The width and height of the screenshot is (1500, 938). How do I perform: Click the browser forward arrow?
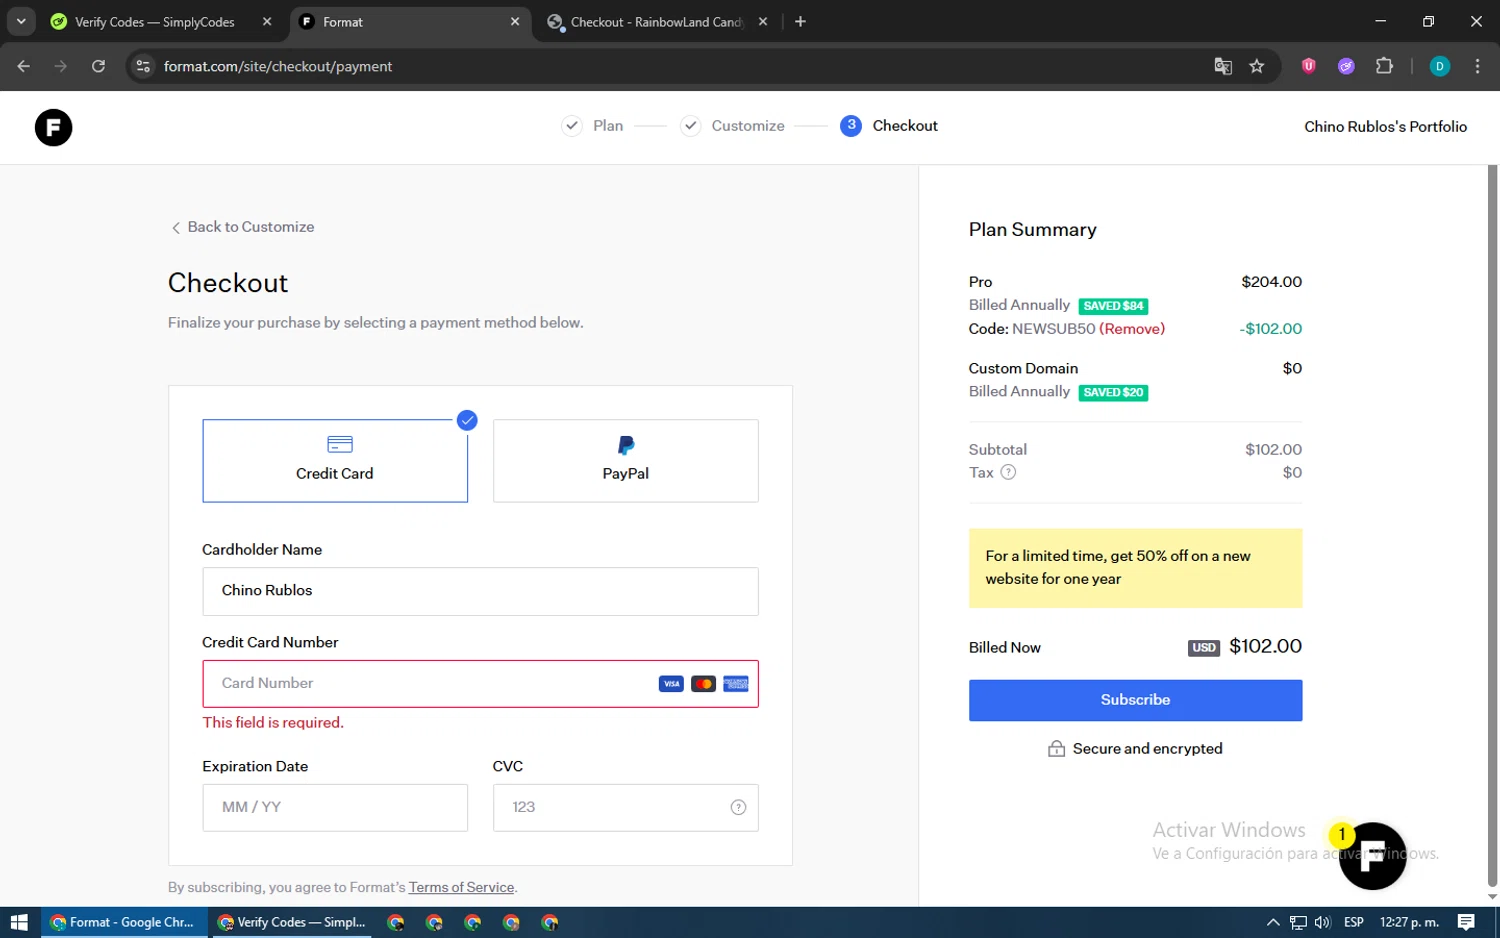click(x=61, y=66)
